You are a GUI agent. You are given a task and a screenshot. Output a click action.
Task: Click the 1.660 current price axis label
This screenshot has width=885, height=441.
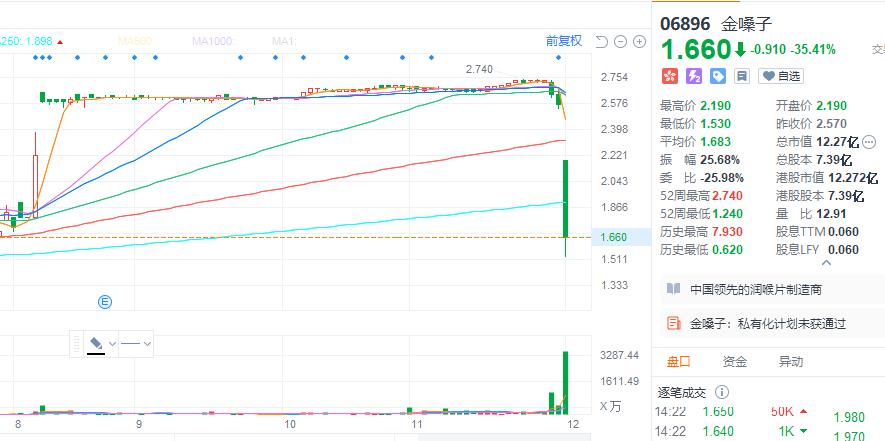(614, 237)
